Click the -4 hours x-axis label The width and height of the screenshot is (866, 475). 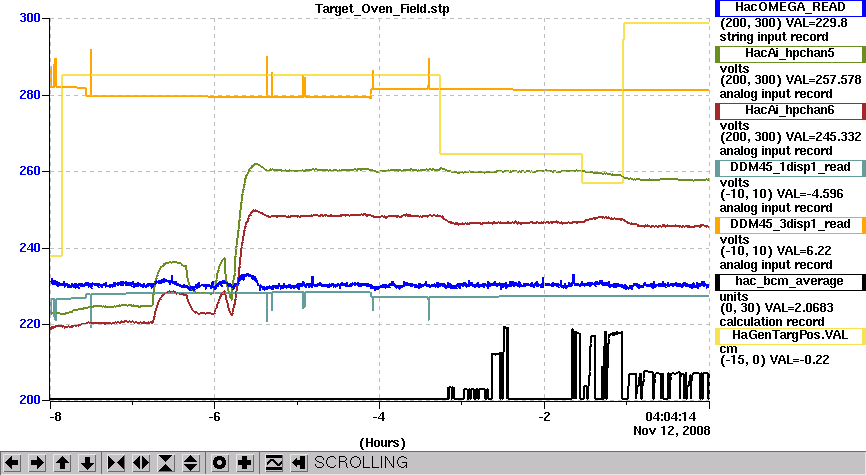[x=379, y=417]
